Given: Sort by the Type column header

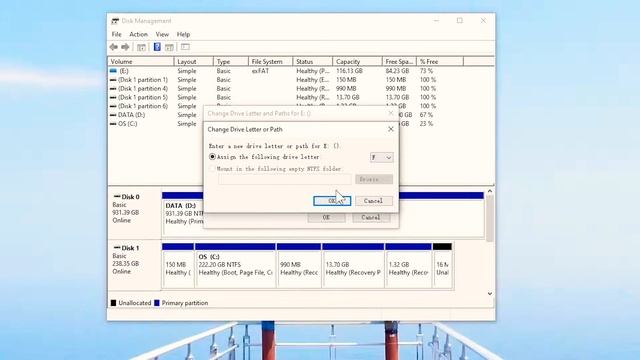Looking at the screenshot, I should pyautogui.click(x=231, y=62).
